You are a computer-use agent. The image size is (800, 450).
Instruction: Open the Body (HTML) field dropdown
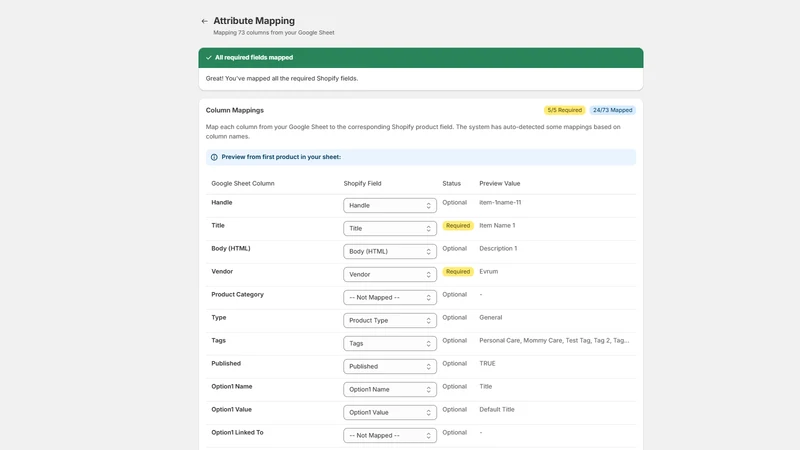tap(390, 251)
